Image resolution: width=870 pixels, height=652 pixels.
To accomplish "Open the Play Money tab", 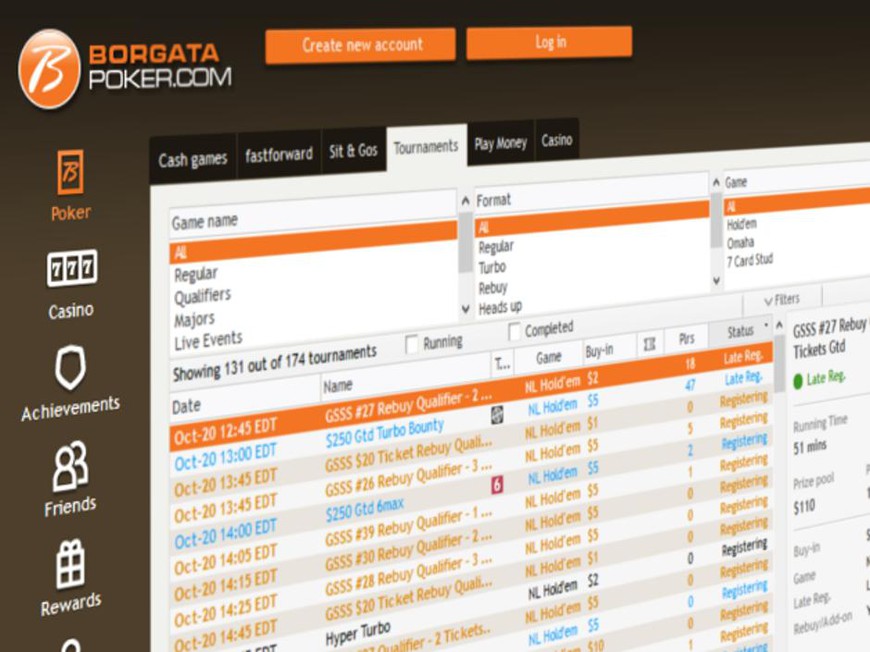I will 500,143.
